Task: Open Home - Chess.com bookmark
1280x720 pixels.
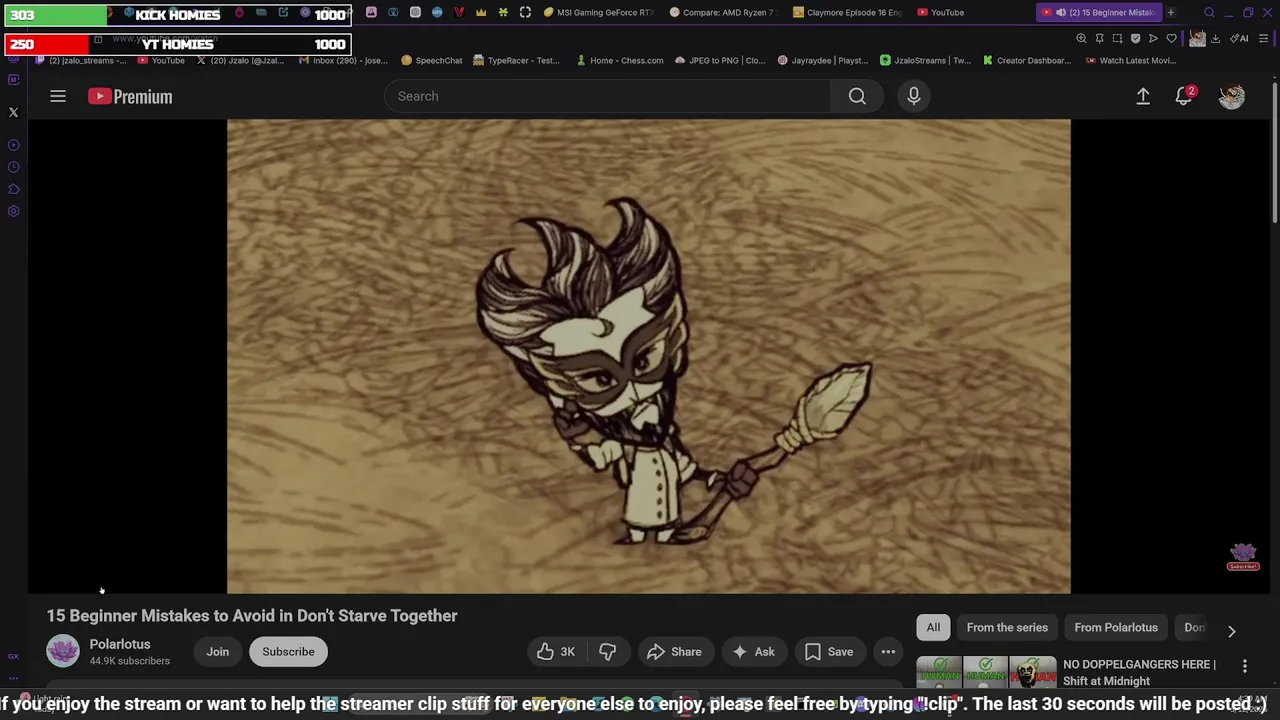Action: [619, 60]
